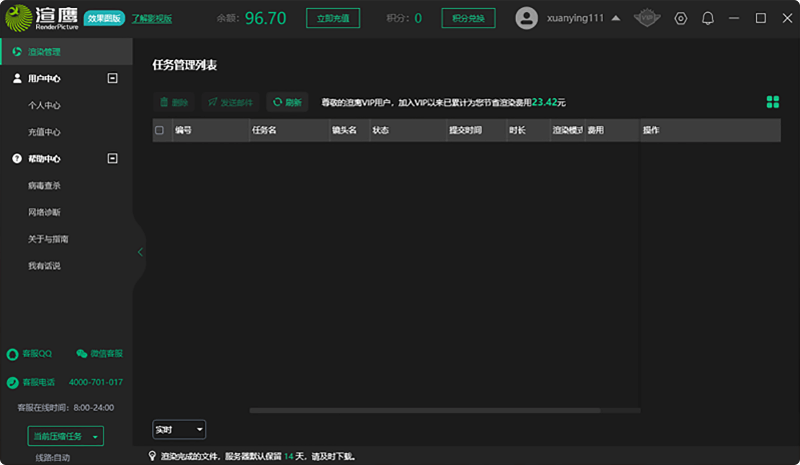Open 个人中心 in the sidebar

point(45,105)
